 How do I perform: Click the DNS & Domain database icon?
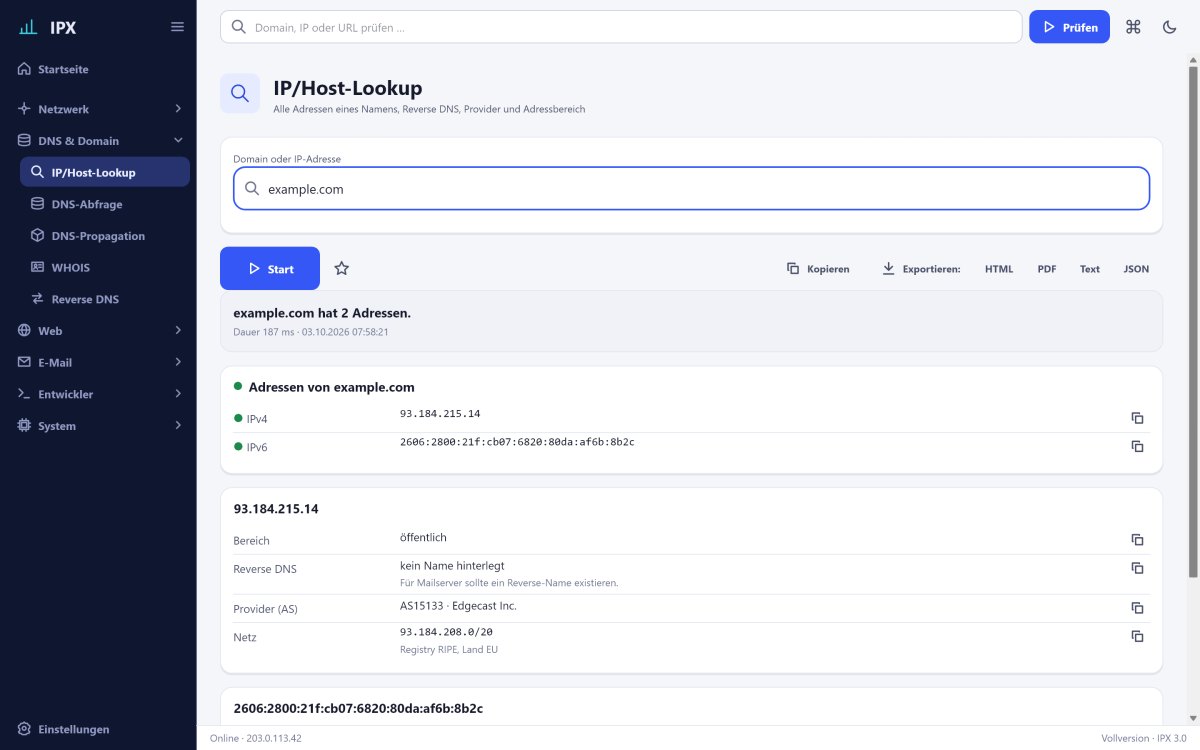coord(25,140)
